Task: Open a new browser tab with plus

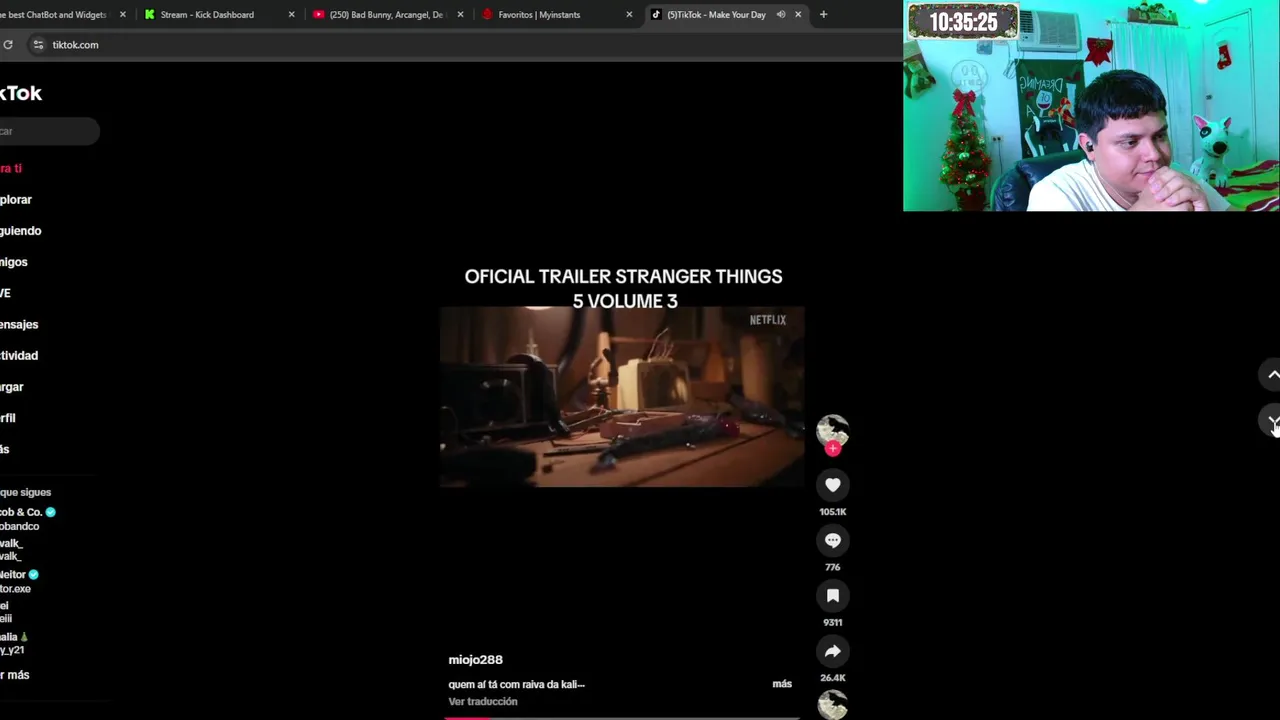Action: coord(823,14)
